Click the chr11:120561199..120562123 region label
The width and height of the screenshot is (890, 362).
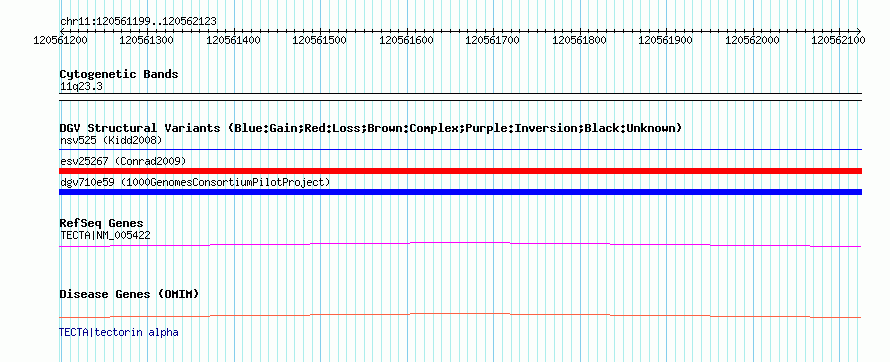point(138,21)
